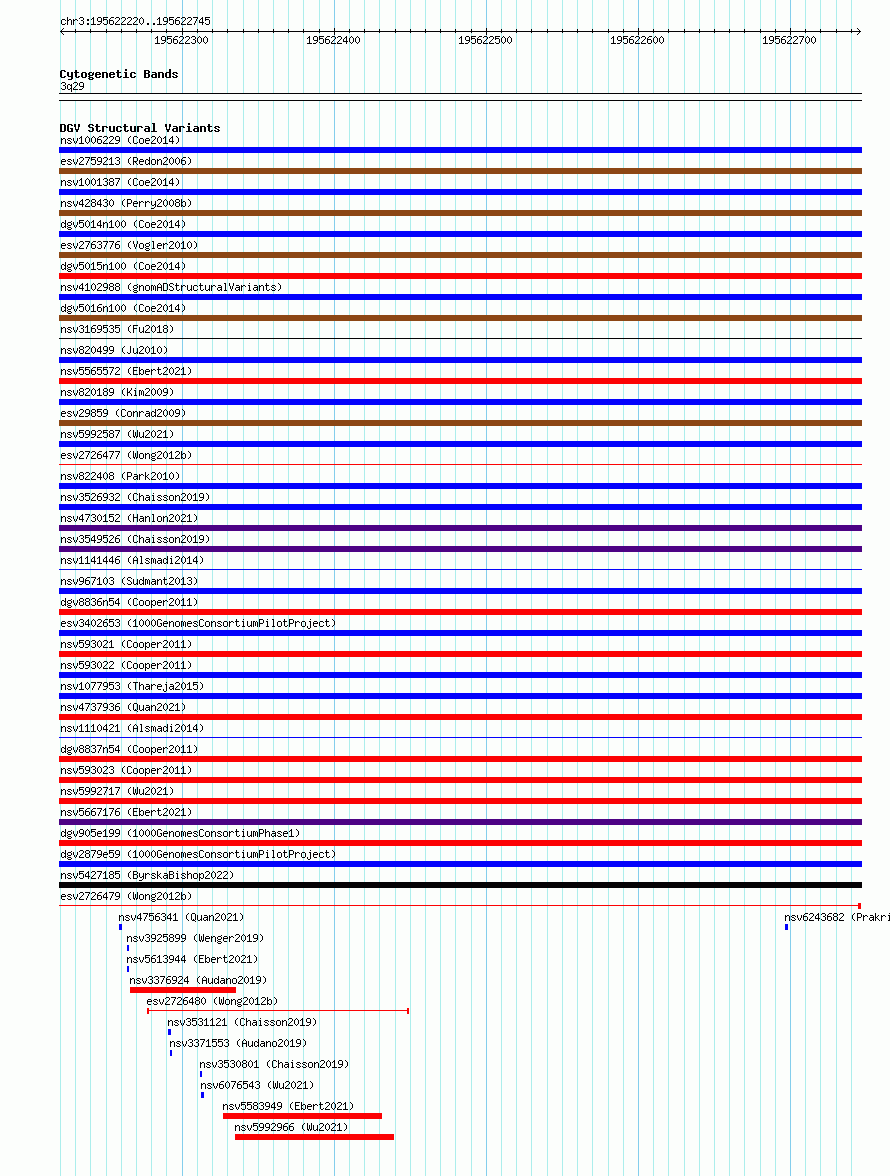890x1176 pixels.
Task: Open the dgv5014n100 (Coe2014) variant label
Action: click(123, 224)
